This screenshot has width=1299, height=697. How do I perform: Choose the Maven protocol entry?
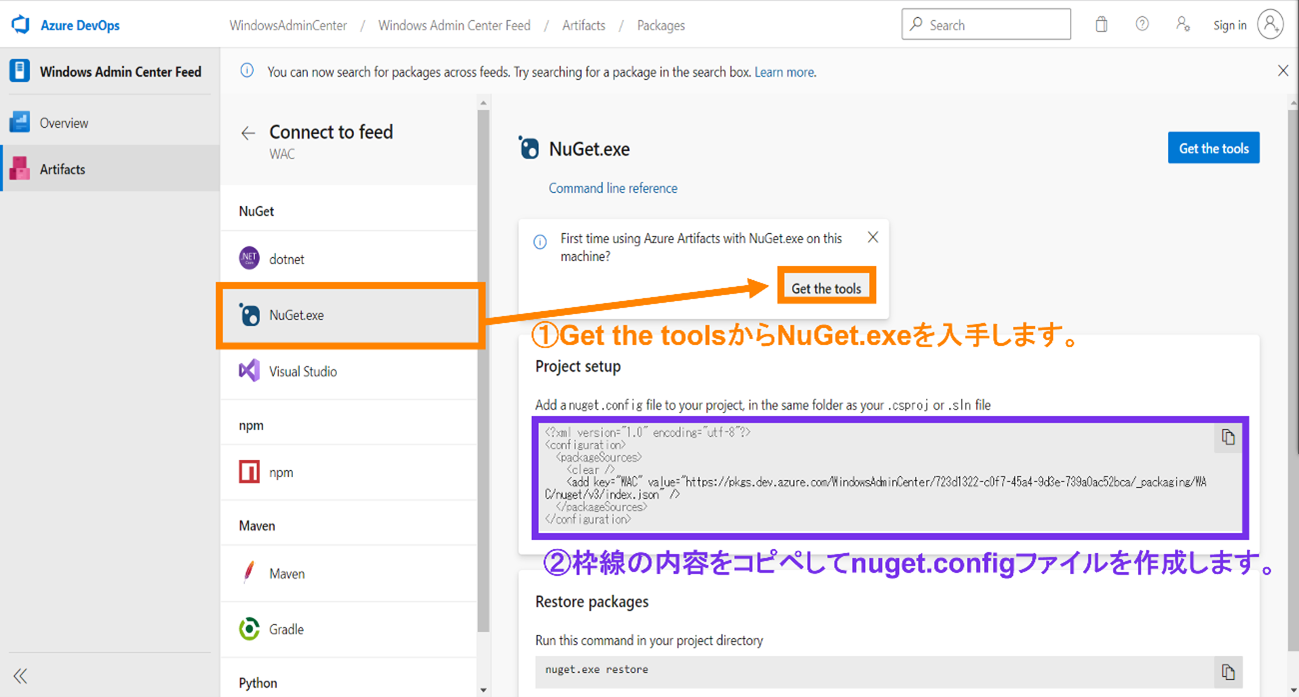[349, 574]
